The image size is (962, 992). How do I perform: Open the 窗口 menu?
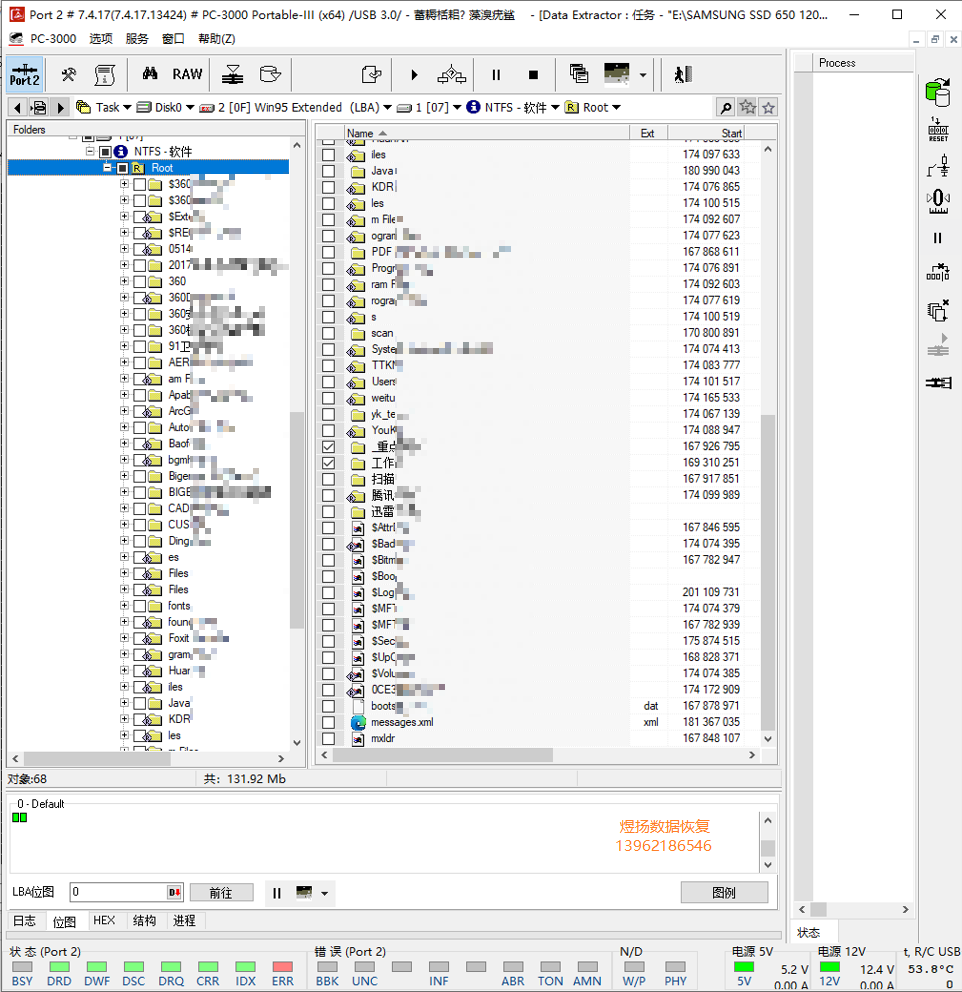click(173, 39)
